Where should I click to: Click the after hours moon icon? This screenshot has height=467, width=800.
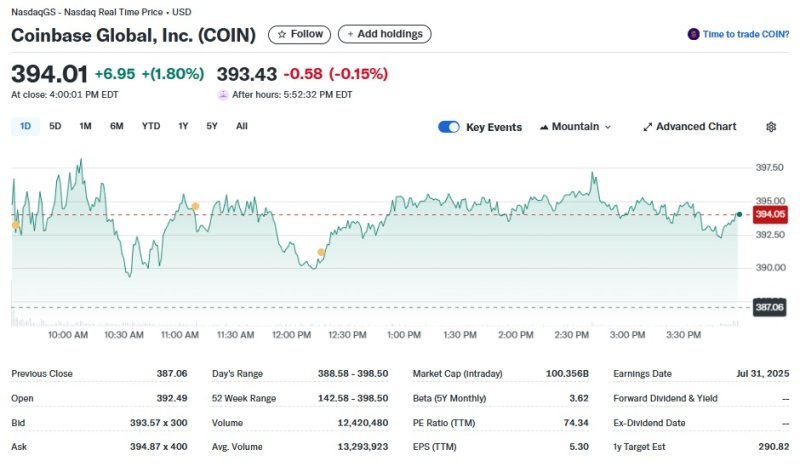222,95
